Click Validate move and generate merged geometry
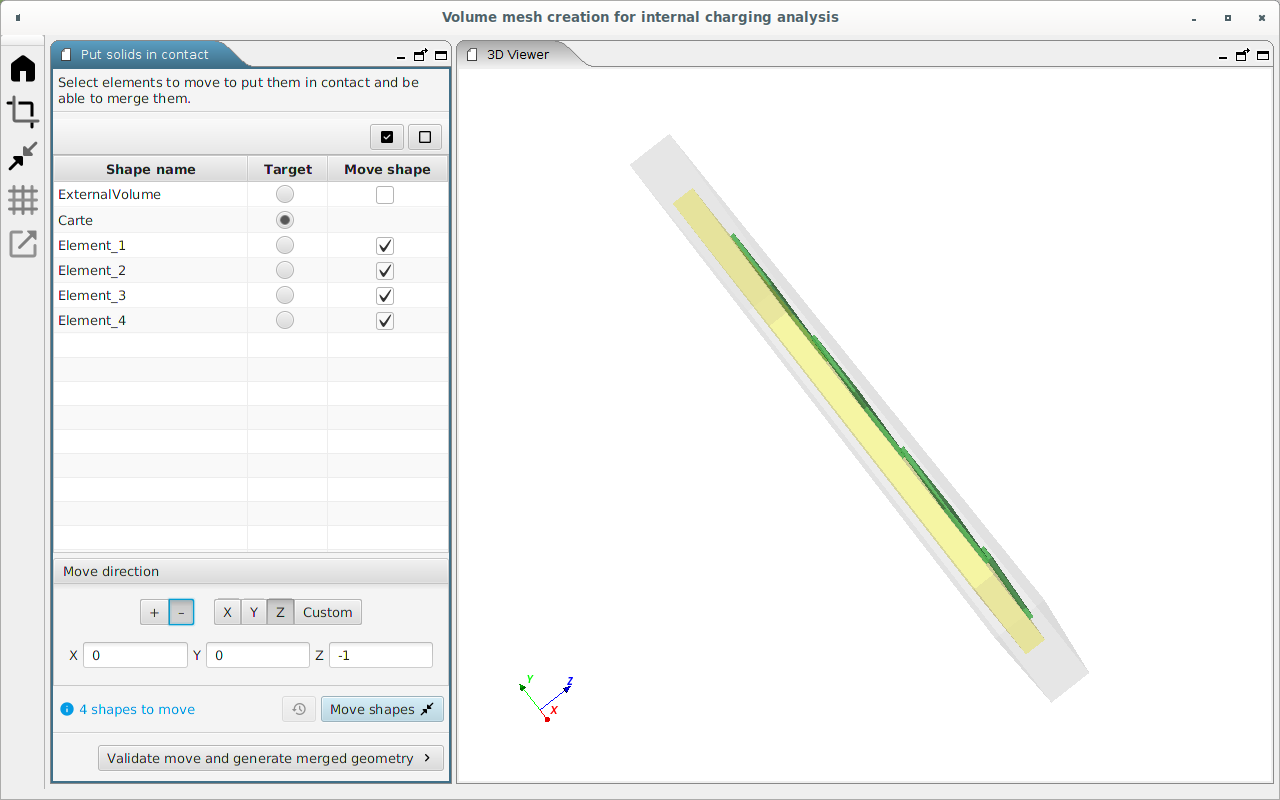1280x800 pixels. click(x=270, y=758)
